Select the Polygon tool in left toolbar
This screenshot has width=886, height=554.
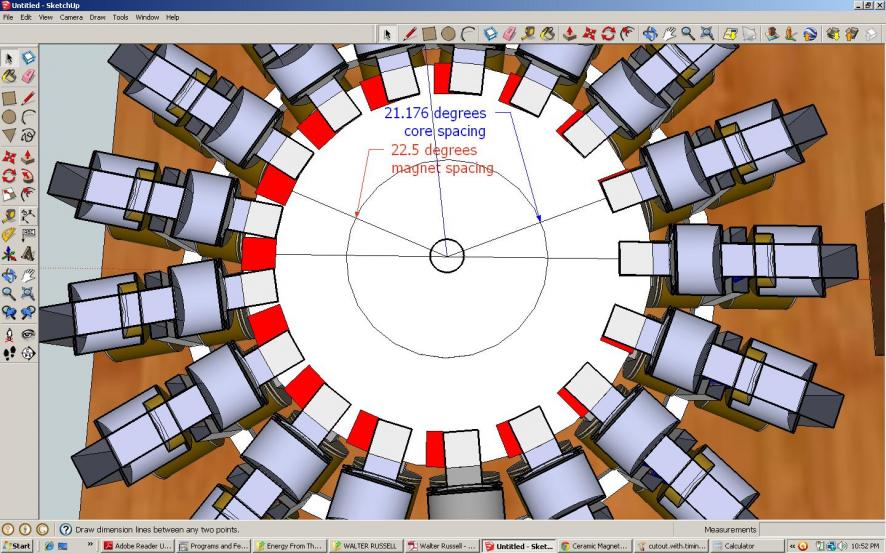coord(9,135)
